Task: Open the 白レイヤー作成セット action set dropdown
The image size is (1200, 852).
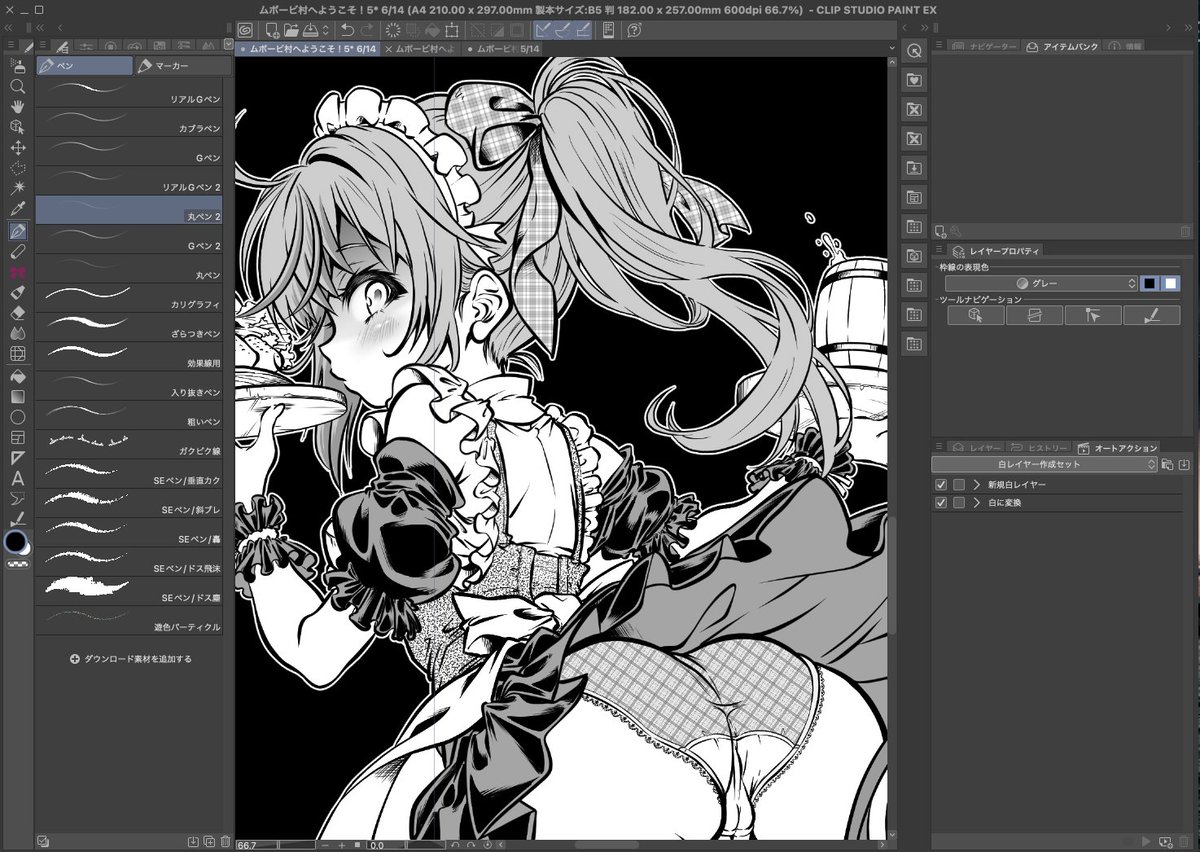Action: coord(1045,464)
